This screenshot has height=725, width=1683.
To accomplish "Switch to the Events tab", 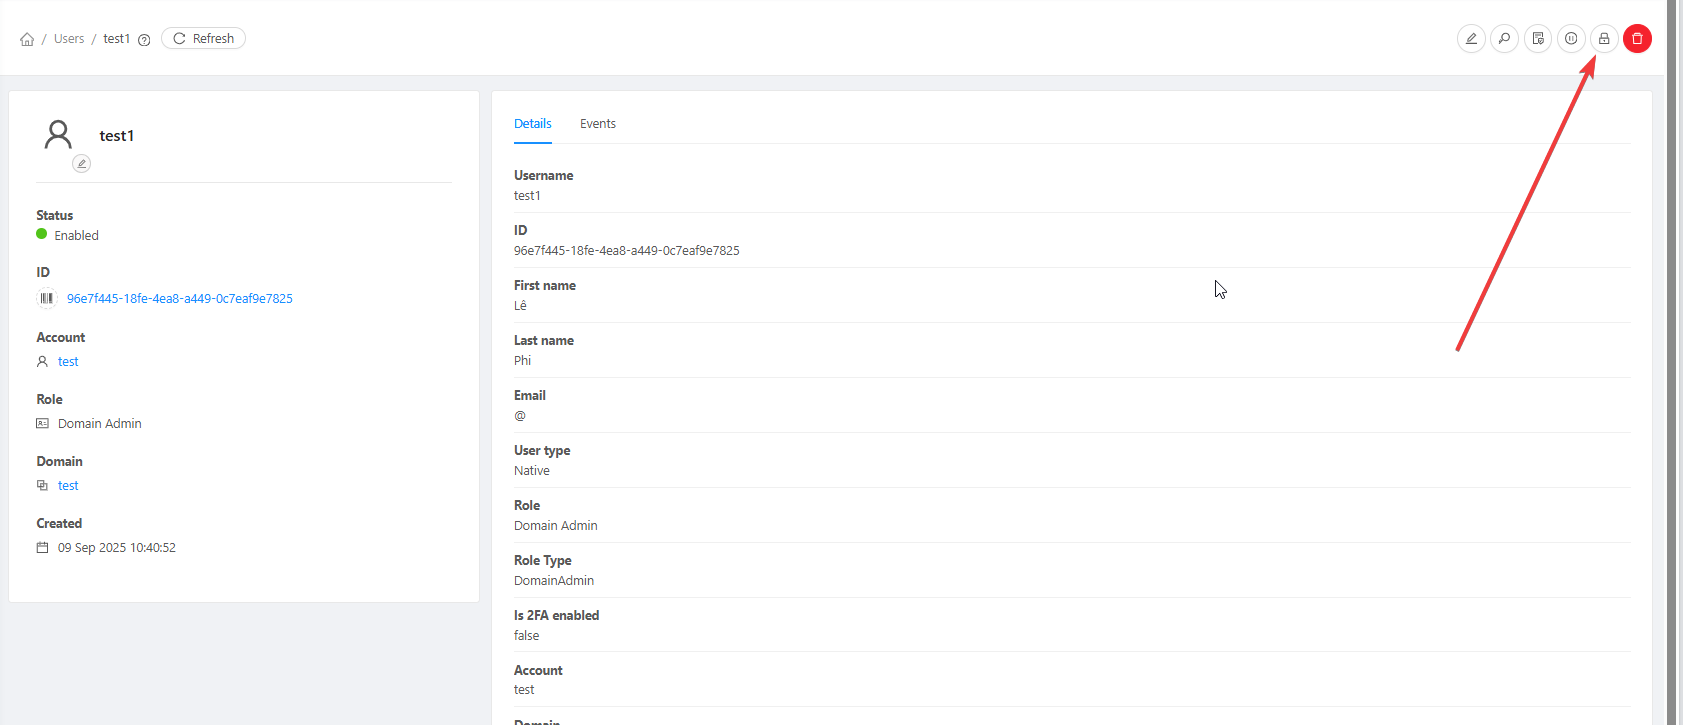I will pyautogui.click(x=597, y=124).
